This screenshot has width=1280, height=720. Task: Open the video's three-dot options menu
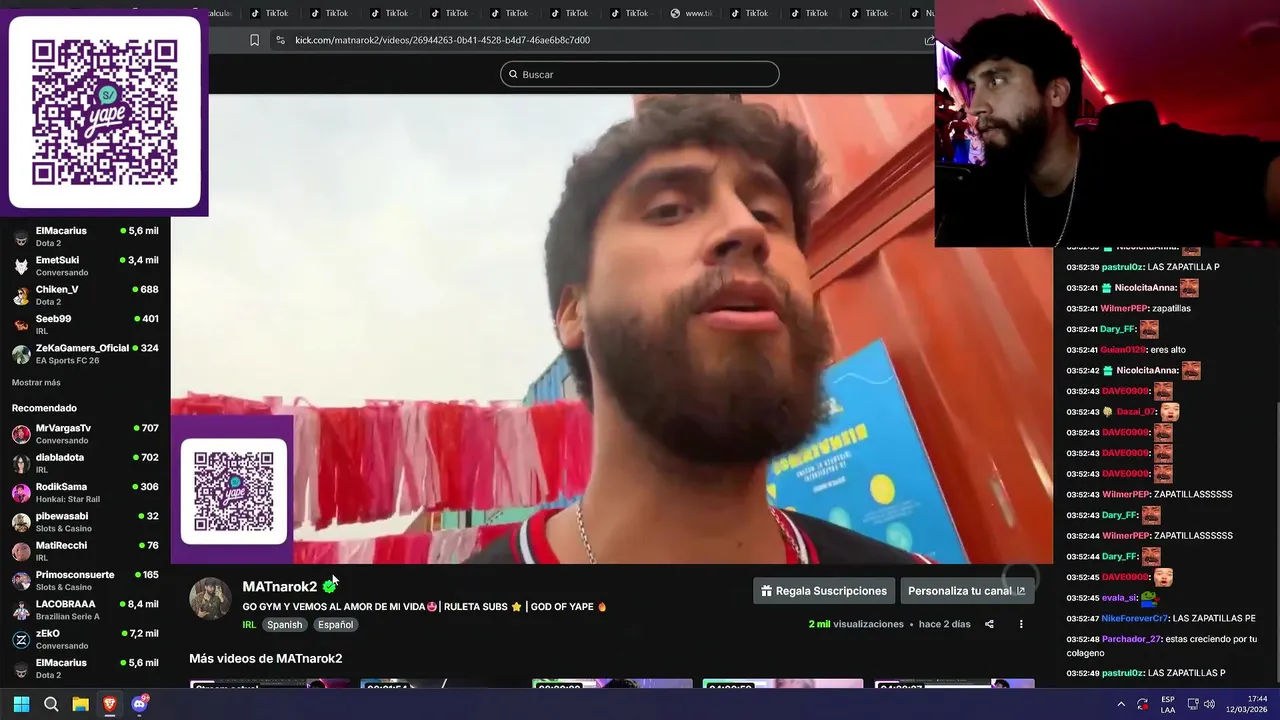pyautogui.click(x=1021, y=624)
